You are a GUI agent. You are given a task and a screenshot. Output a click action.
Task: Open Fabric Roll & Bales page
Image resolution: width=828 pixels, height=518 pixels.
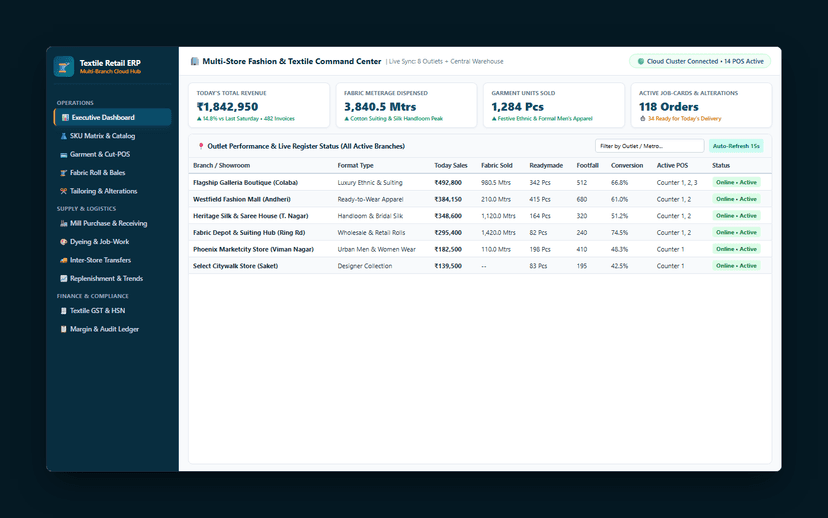(x=112, y=173)
